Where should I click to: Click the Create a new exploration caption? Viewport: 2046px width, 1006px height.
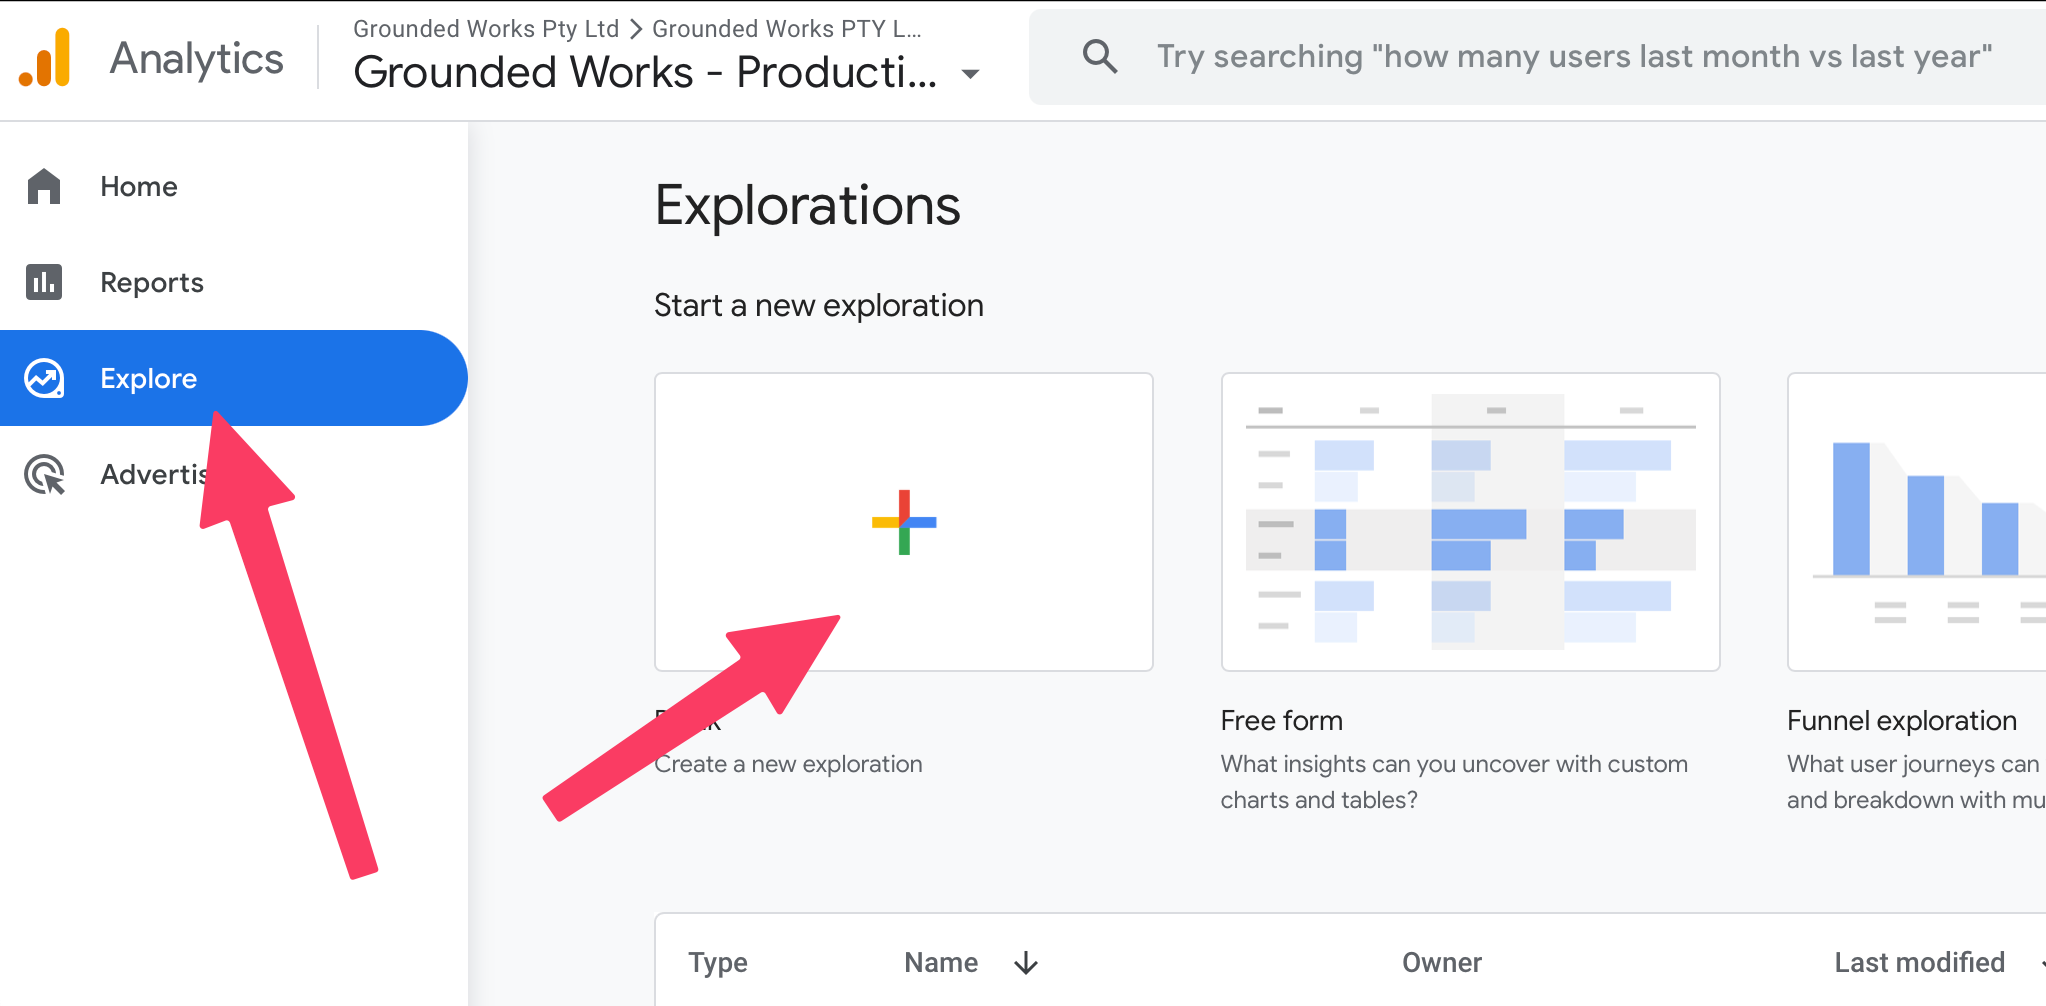pyautogui.click(x=789, y=764)
